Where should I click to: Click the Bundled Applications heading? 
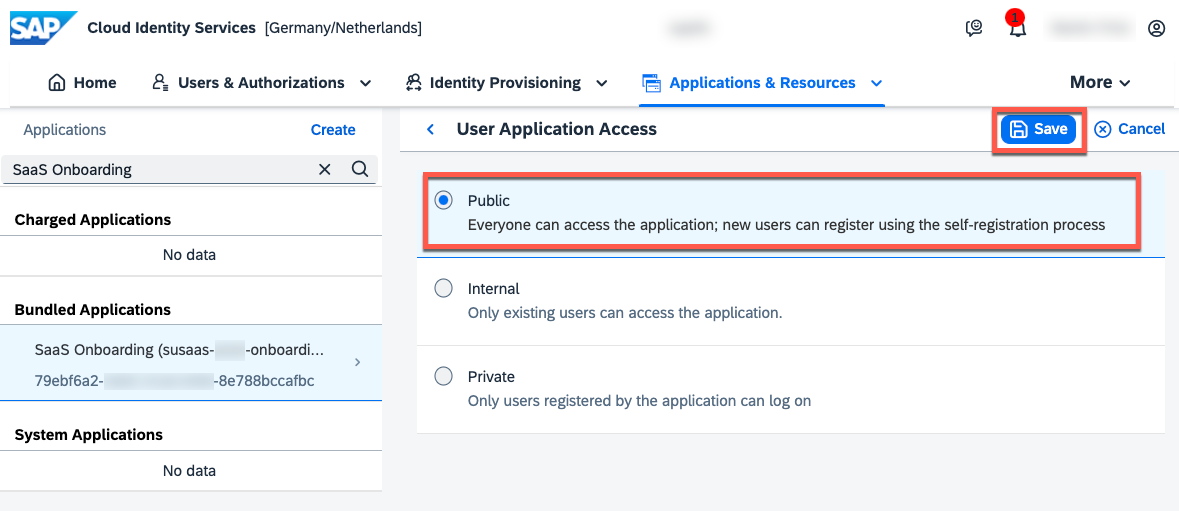[x=92, y=310]
